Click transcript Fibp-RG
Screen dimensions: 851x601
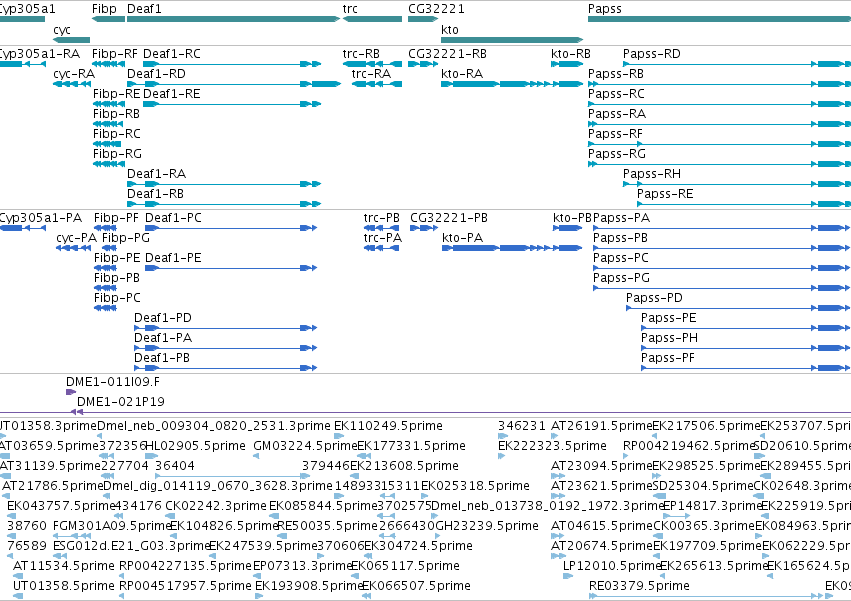[x=109, y=164]
